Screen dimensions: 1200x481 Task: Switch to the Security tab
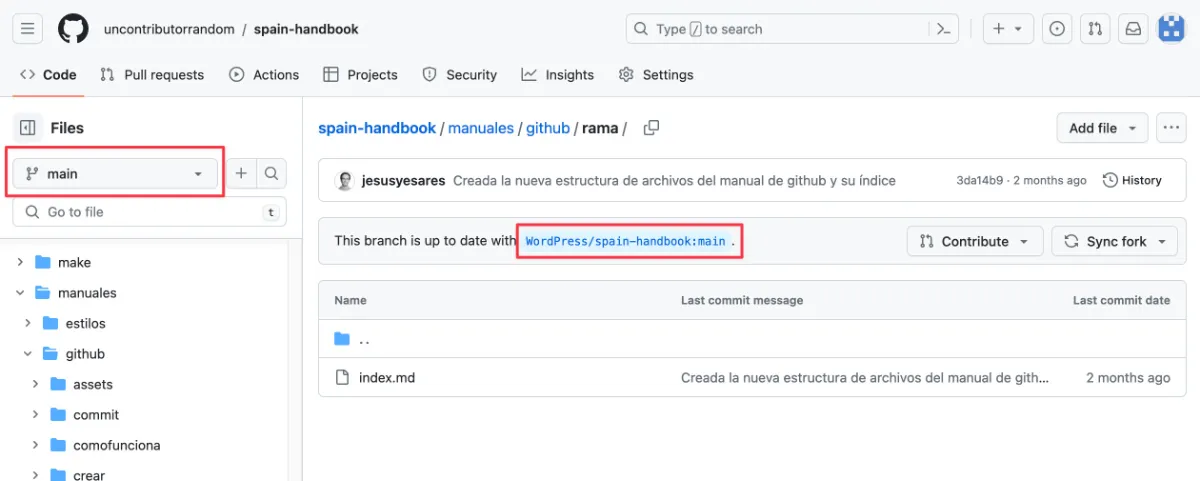(x=460, y=74)
